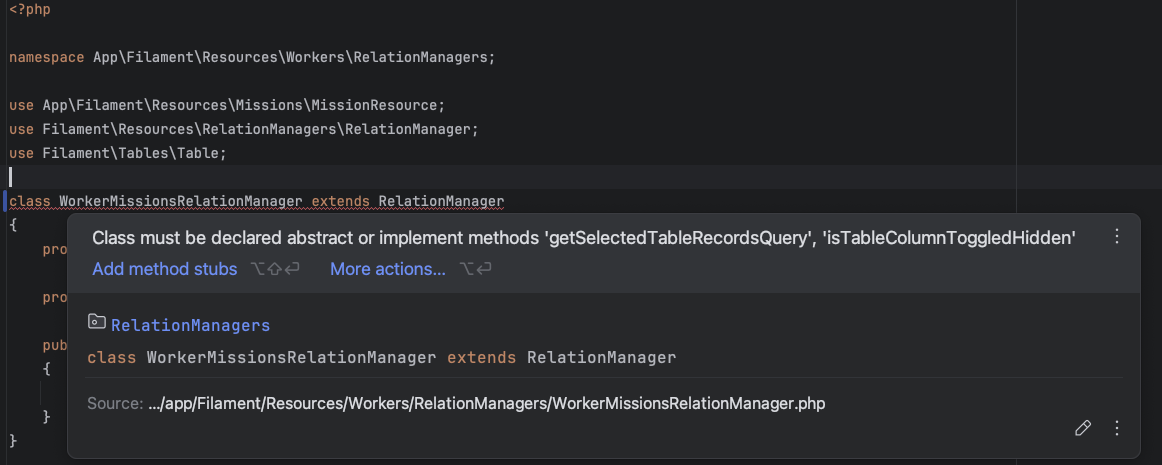The image size is (1162, 465).
Task: Click the Source file path in the popup
Action: click(485, 404)
